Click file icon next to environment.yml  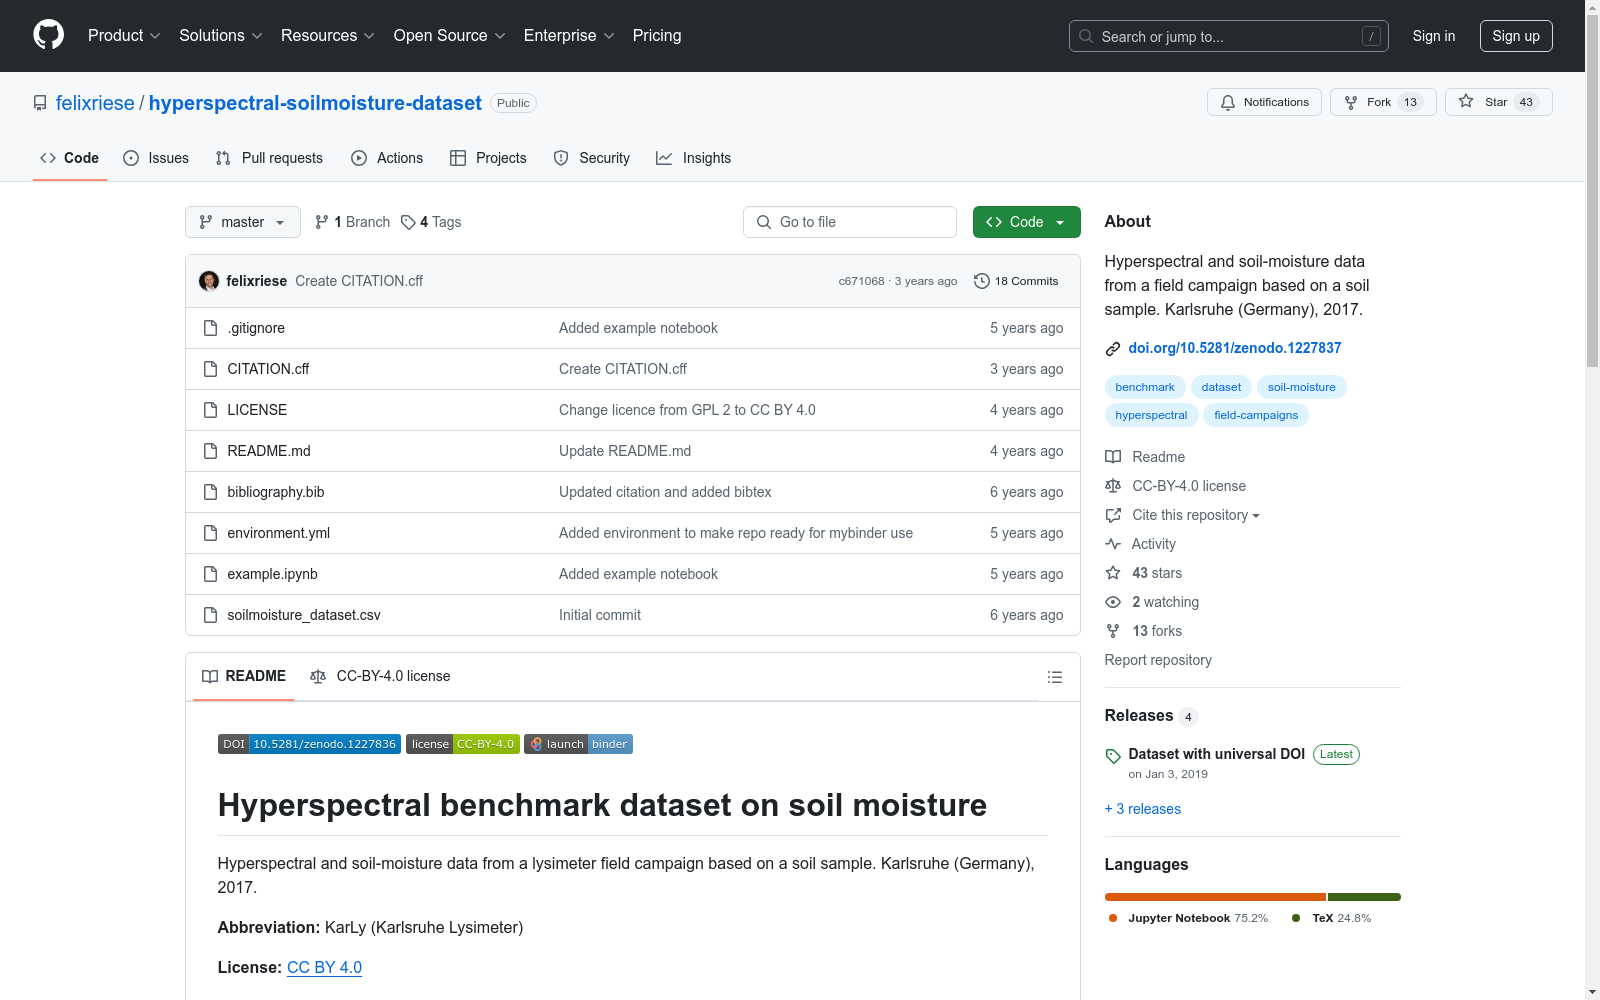click(210, 533)
